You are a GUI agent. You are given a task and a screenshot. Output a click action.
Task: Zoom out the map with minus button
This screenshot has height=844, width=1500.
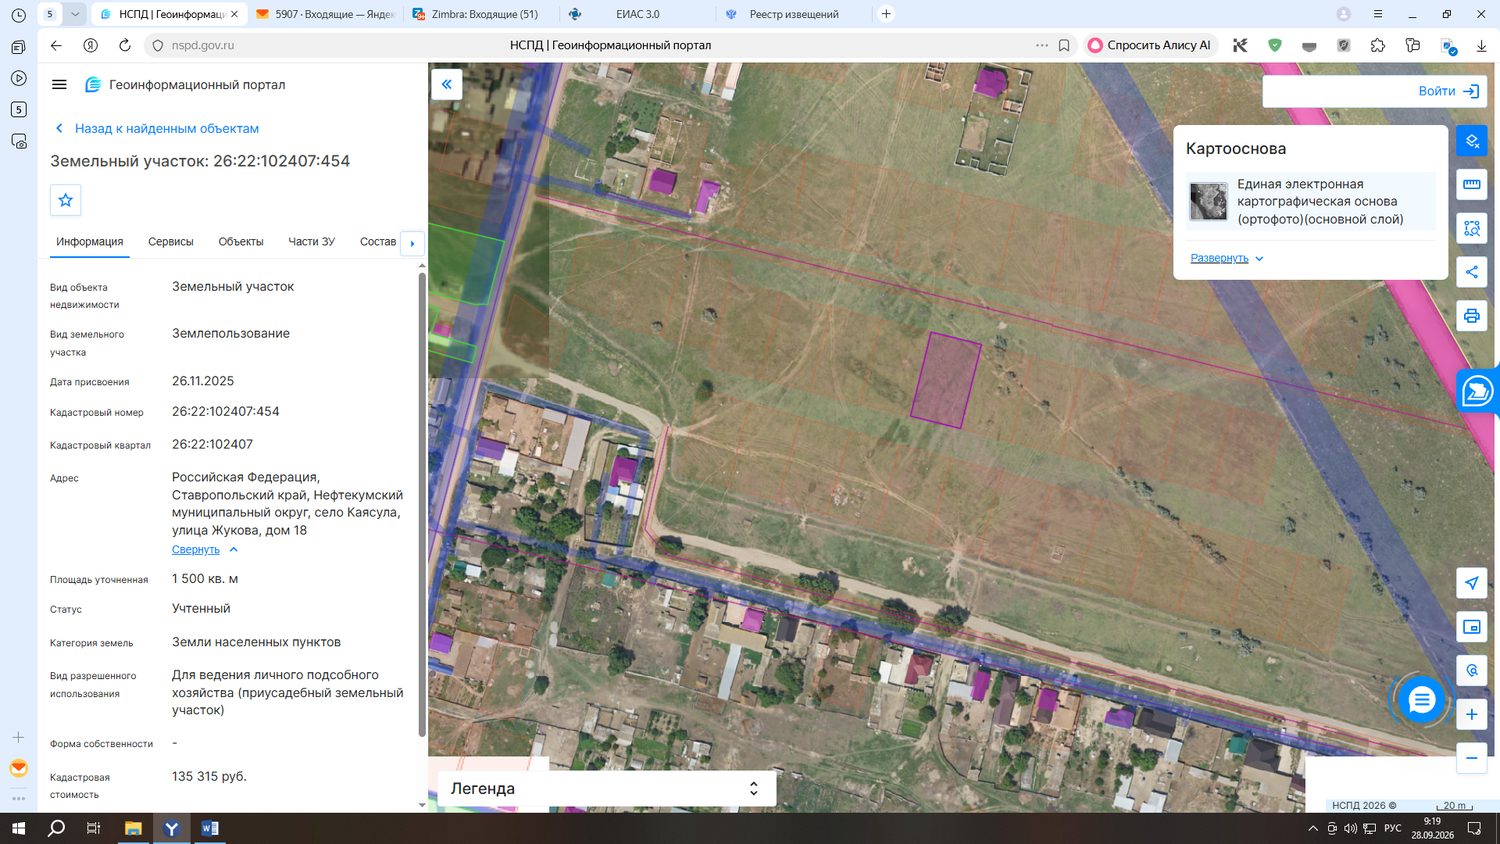(x=1472, y=758)
